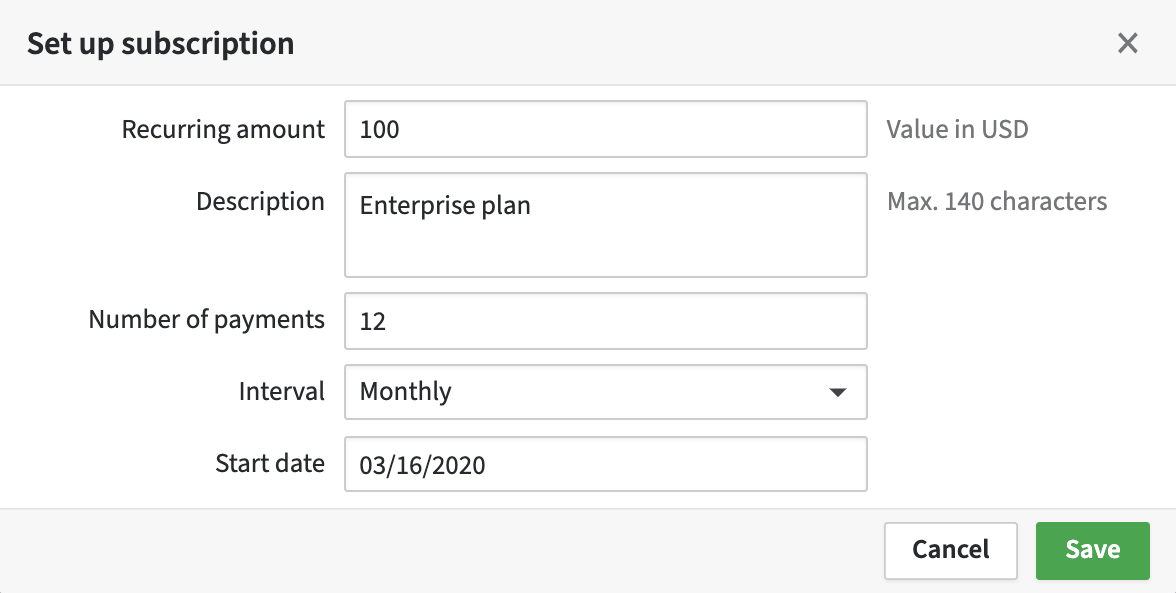The image size is (1176, 593).
Task: Click the "Enterprise plan" description text
Action: coord(445,206)
